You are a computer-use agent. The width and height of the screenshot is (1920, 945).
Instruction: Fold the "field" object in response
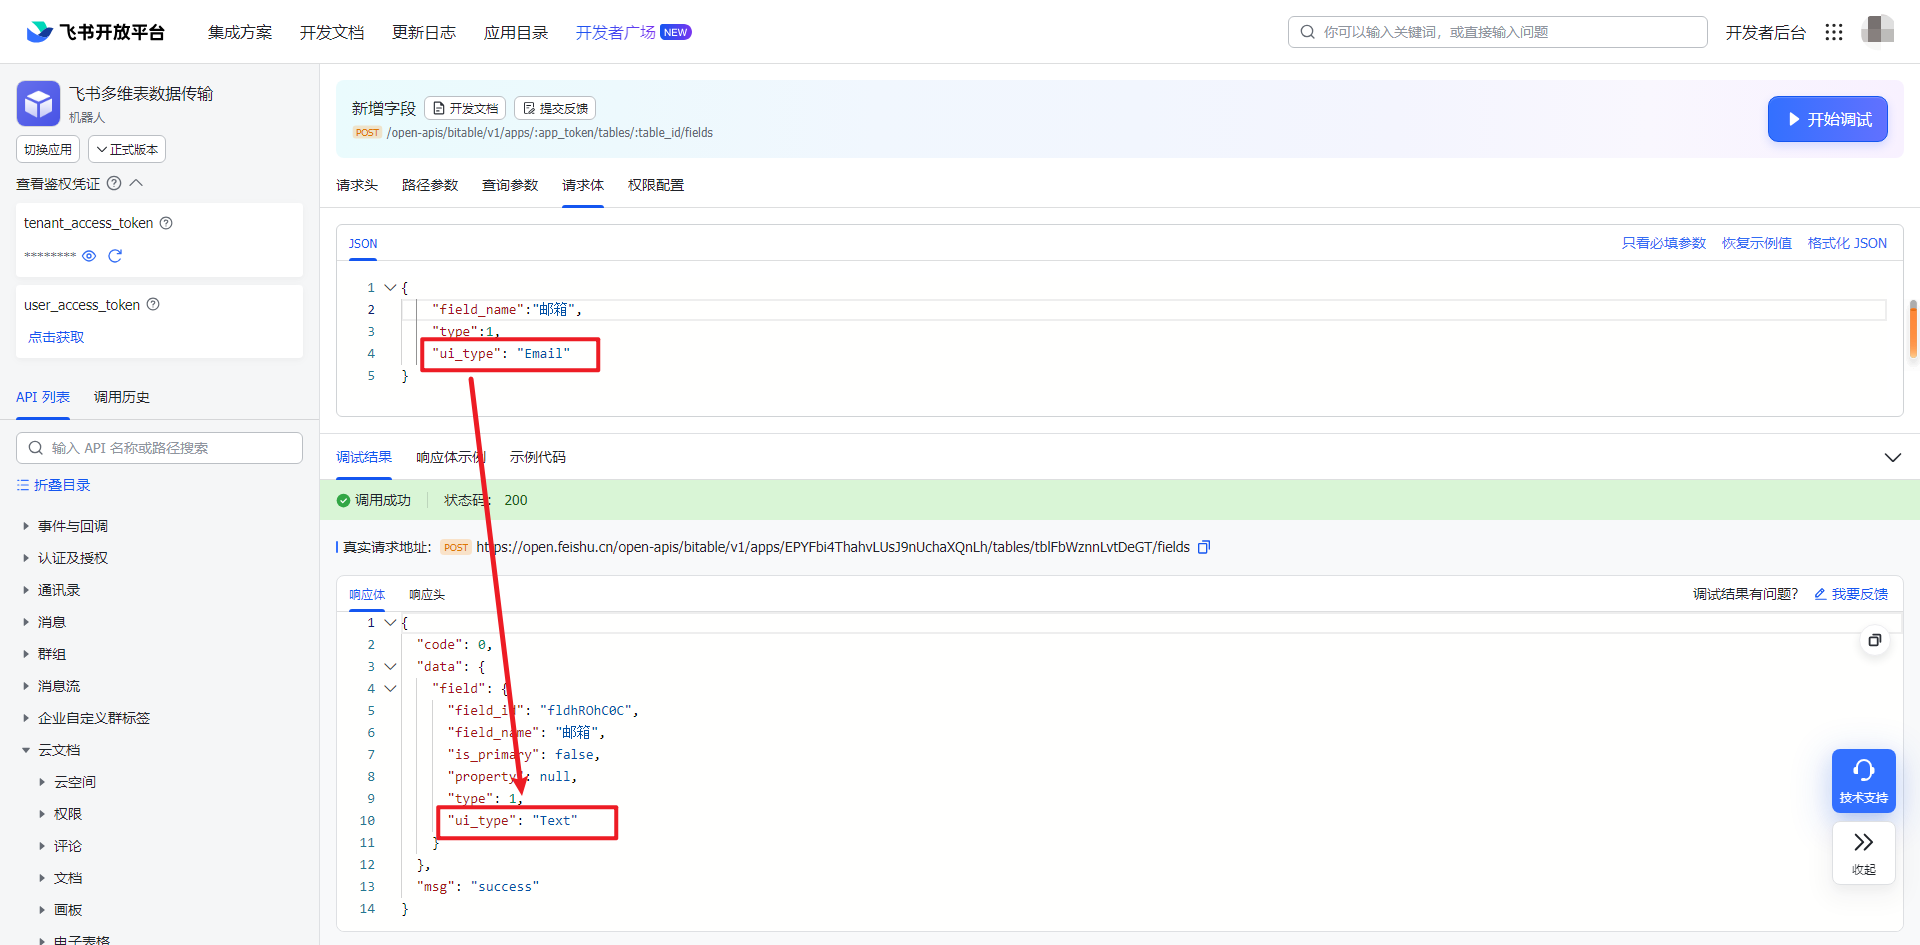click(390, 688)
